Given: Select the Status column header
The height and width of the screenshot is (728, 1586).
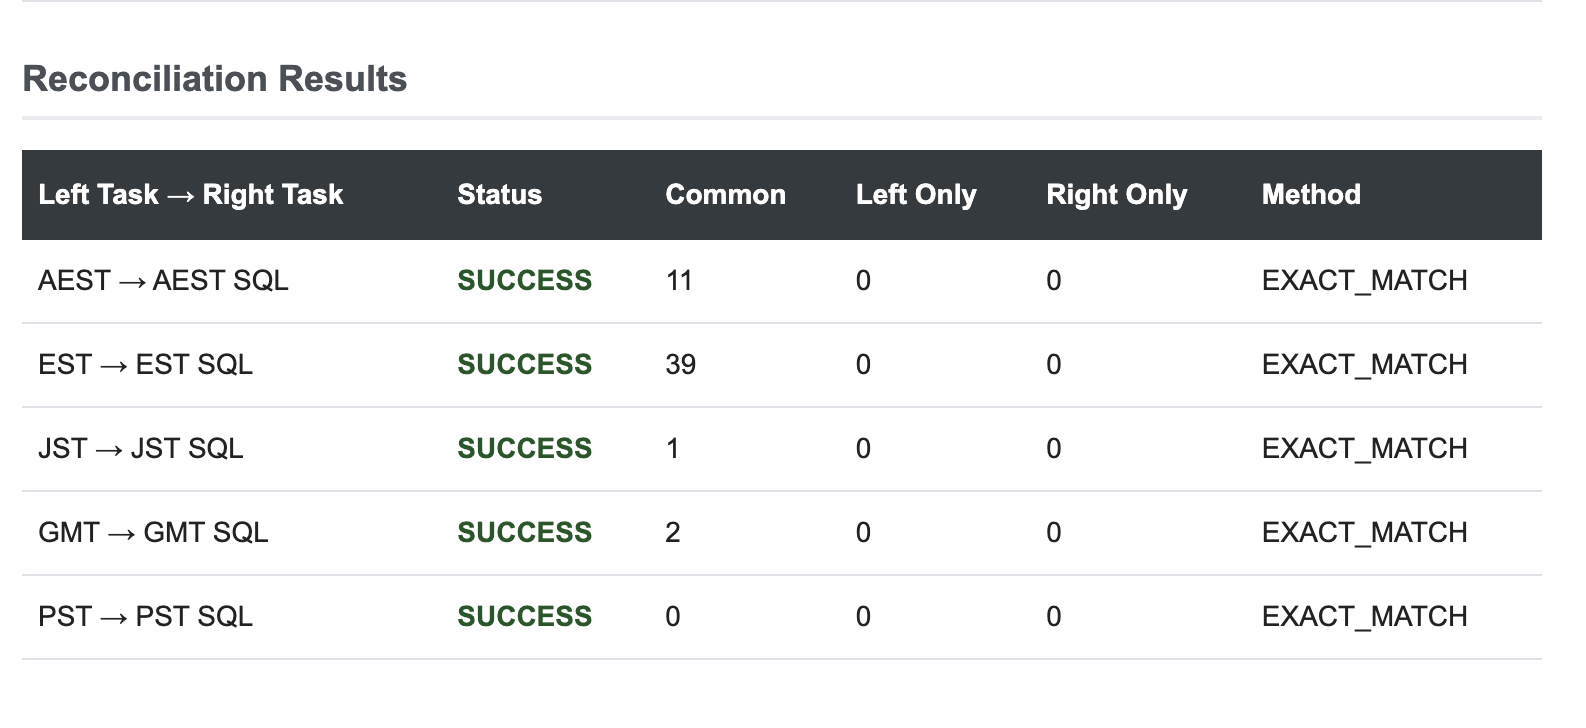Looking at the screenshot, I should (x=499, y=195).
